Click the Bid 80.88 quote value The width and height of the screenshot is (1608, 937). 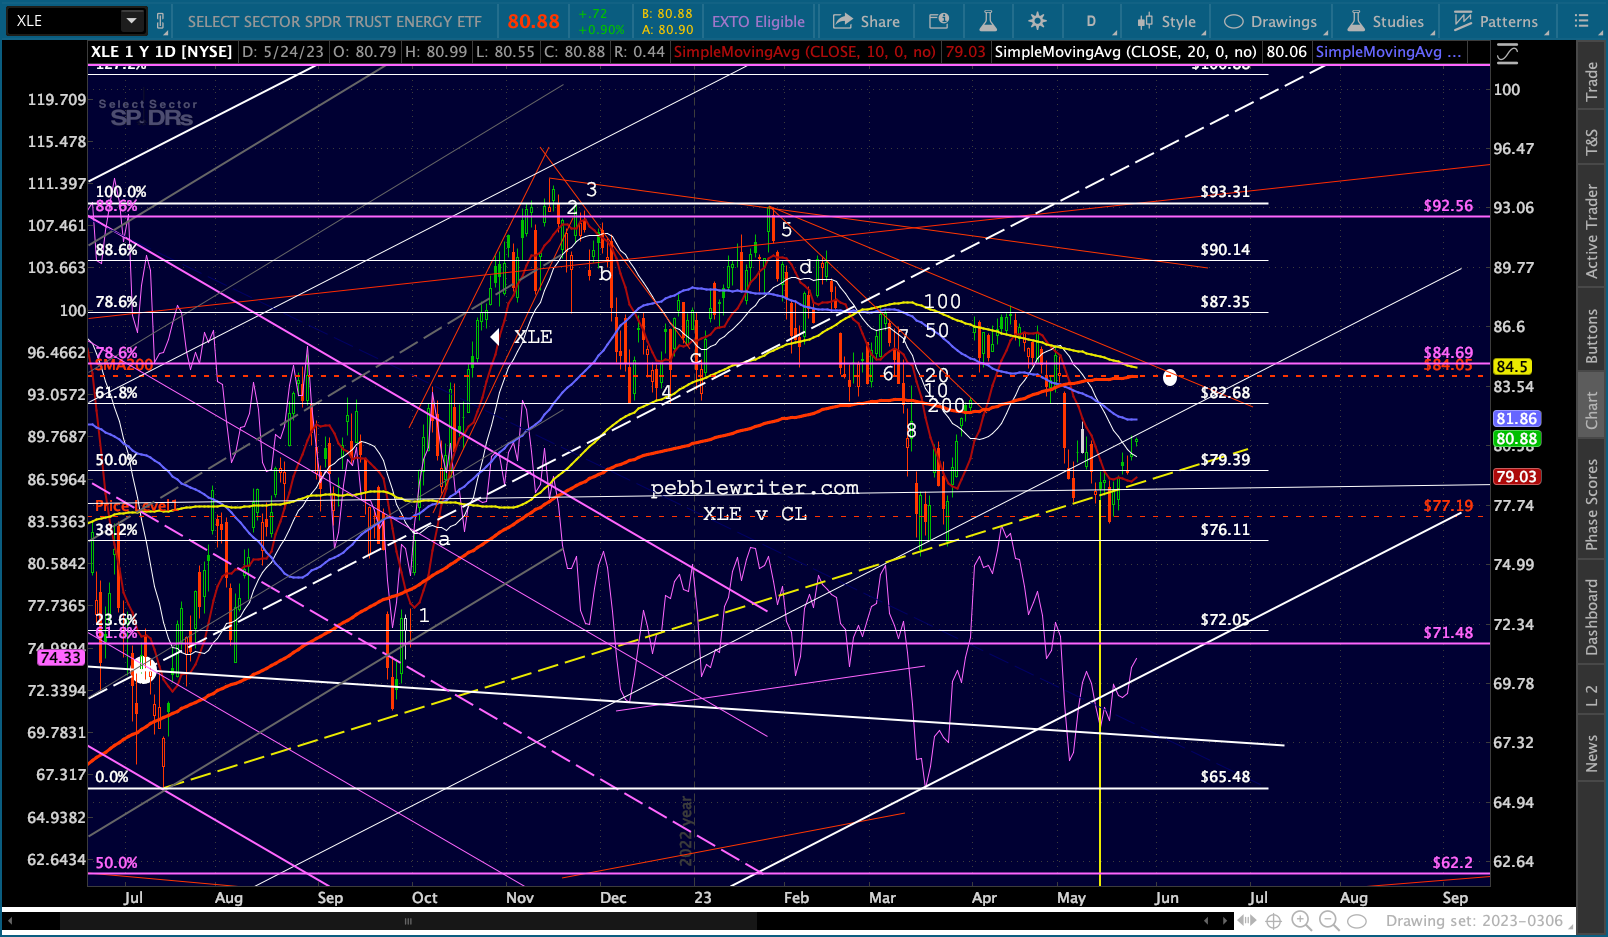point(667,14)
